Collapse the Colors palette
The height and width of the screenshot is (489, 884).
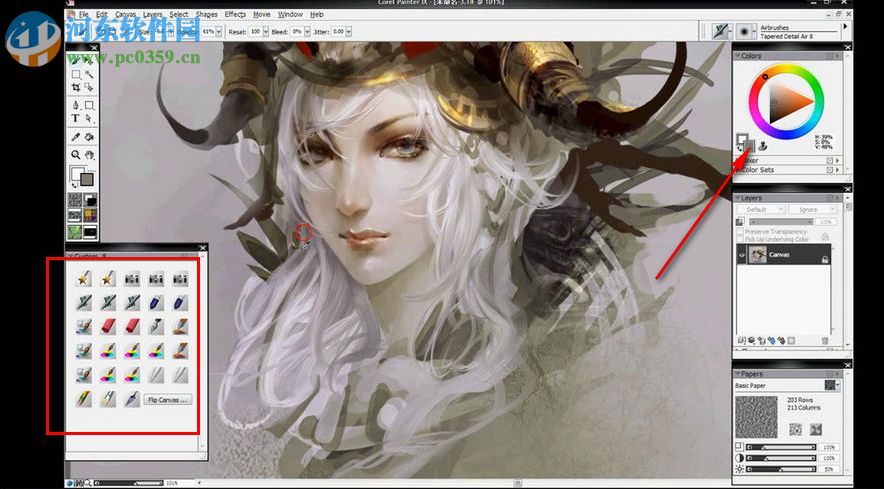pos(738,56)
